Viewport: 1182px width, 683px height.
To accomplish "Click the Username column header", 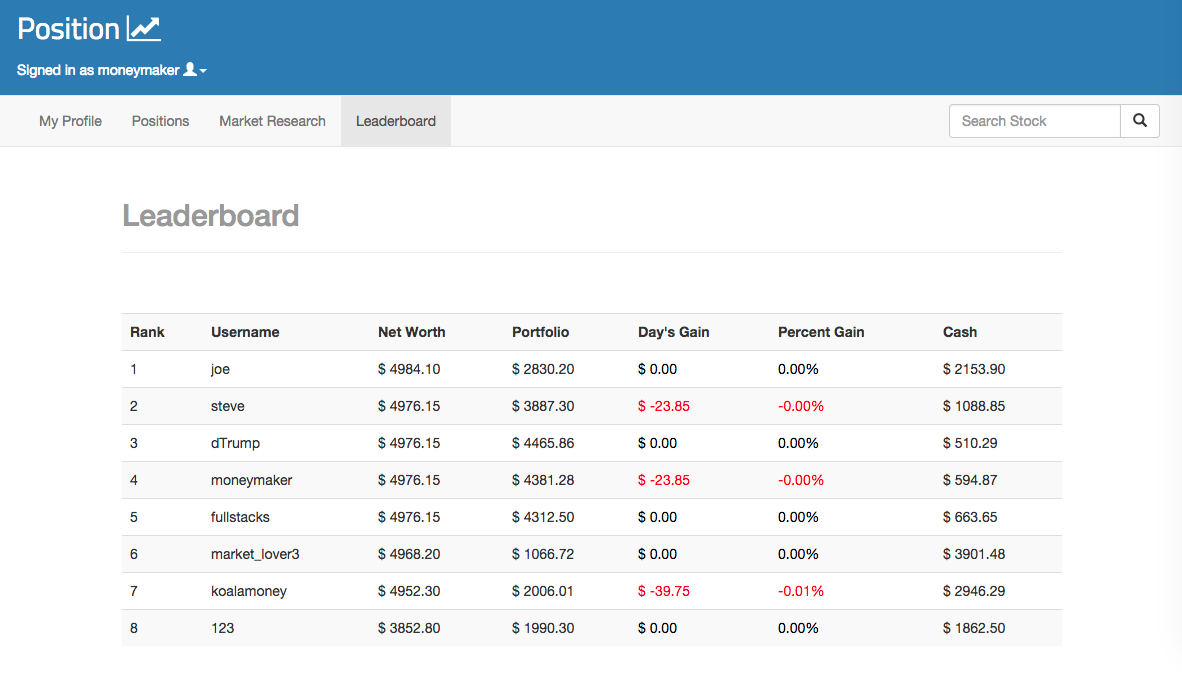I will [245, 332].
